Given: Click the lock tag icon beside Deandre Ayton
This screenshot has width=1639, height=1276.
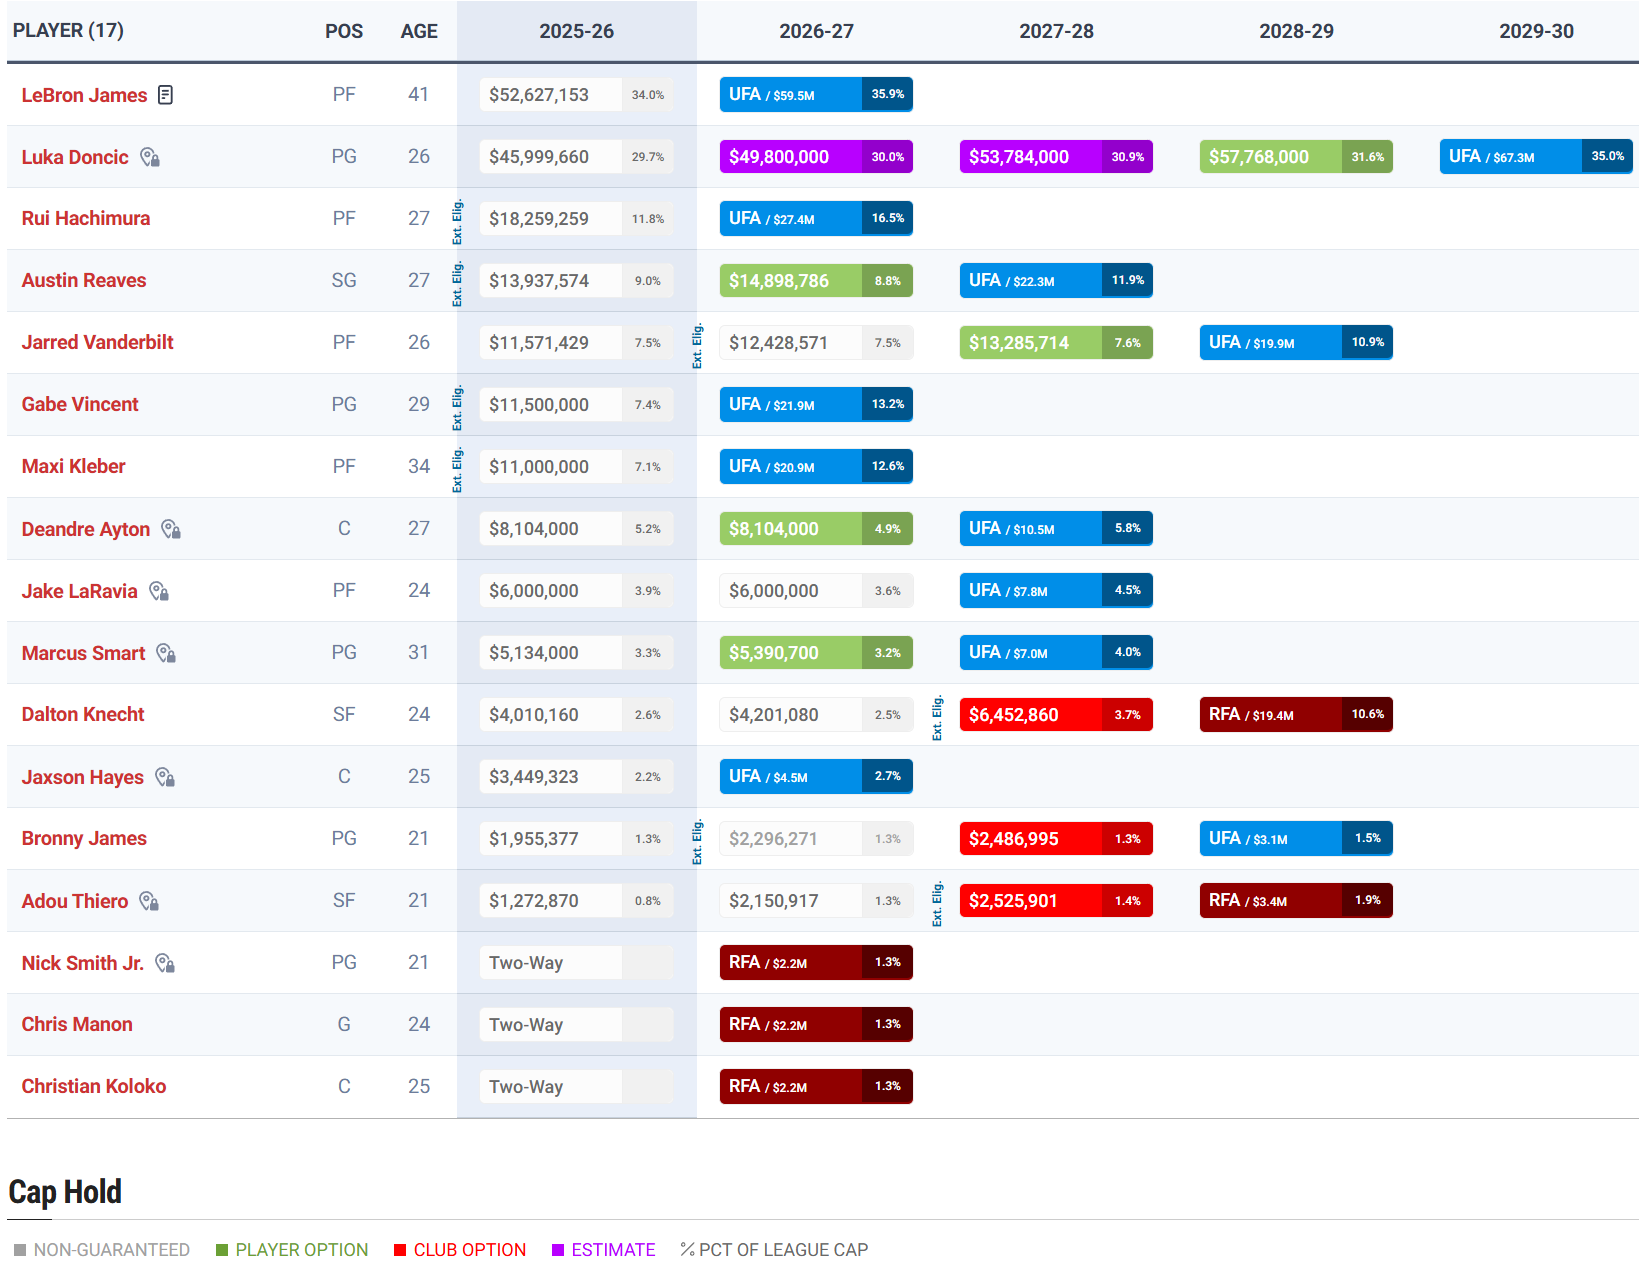Looking at the screenshot, I should (172, 529).
